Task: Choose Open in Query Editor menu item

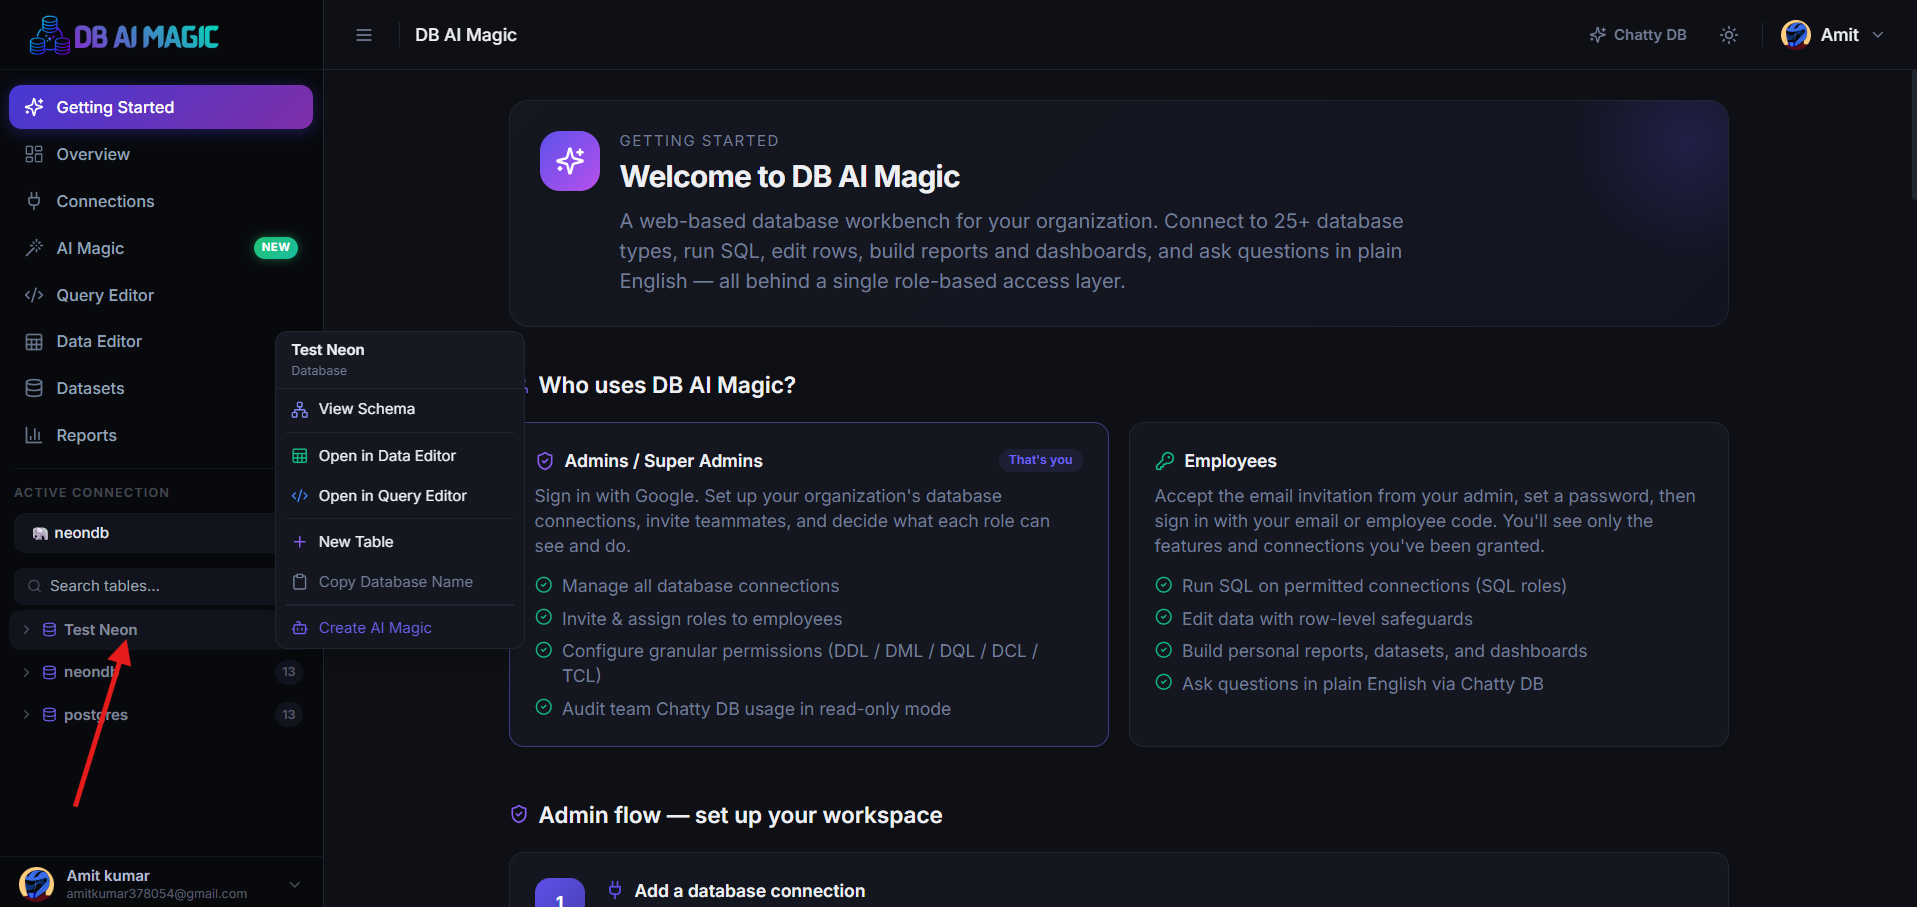Action: pos(400,496)
